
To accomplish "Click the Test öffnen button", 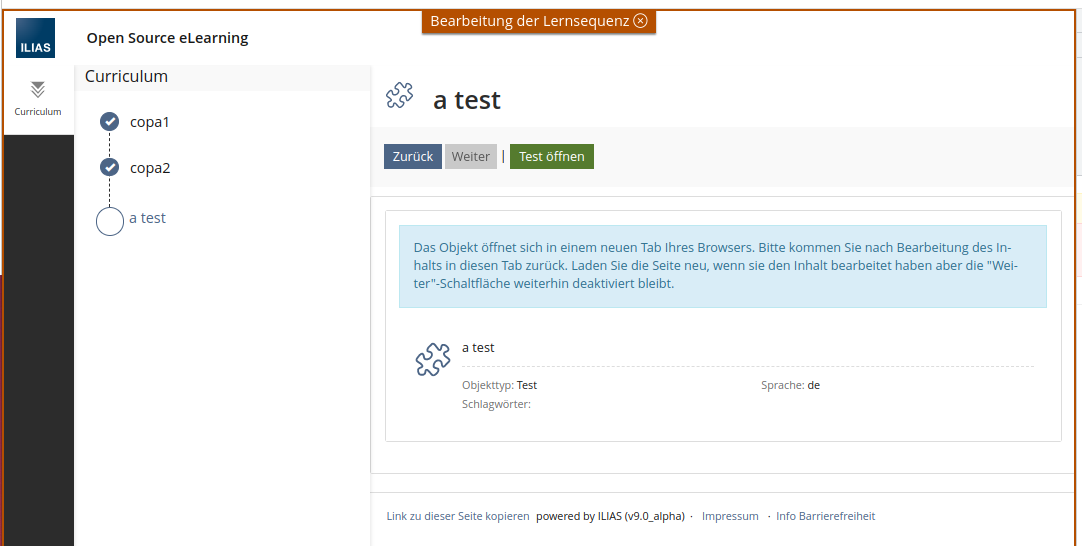I will (x=551, y=157).
